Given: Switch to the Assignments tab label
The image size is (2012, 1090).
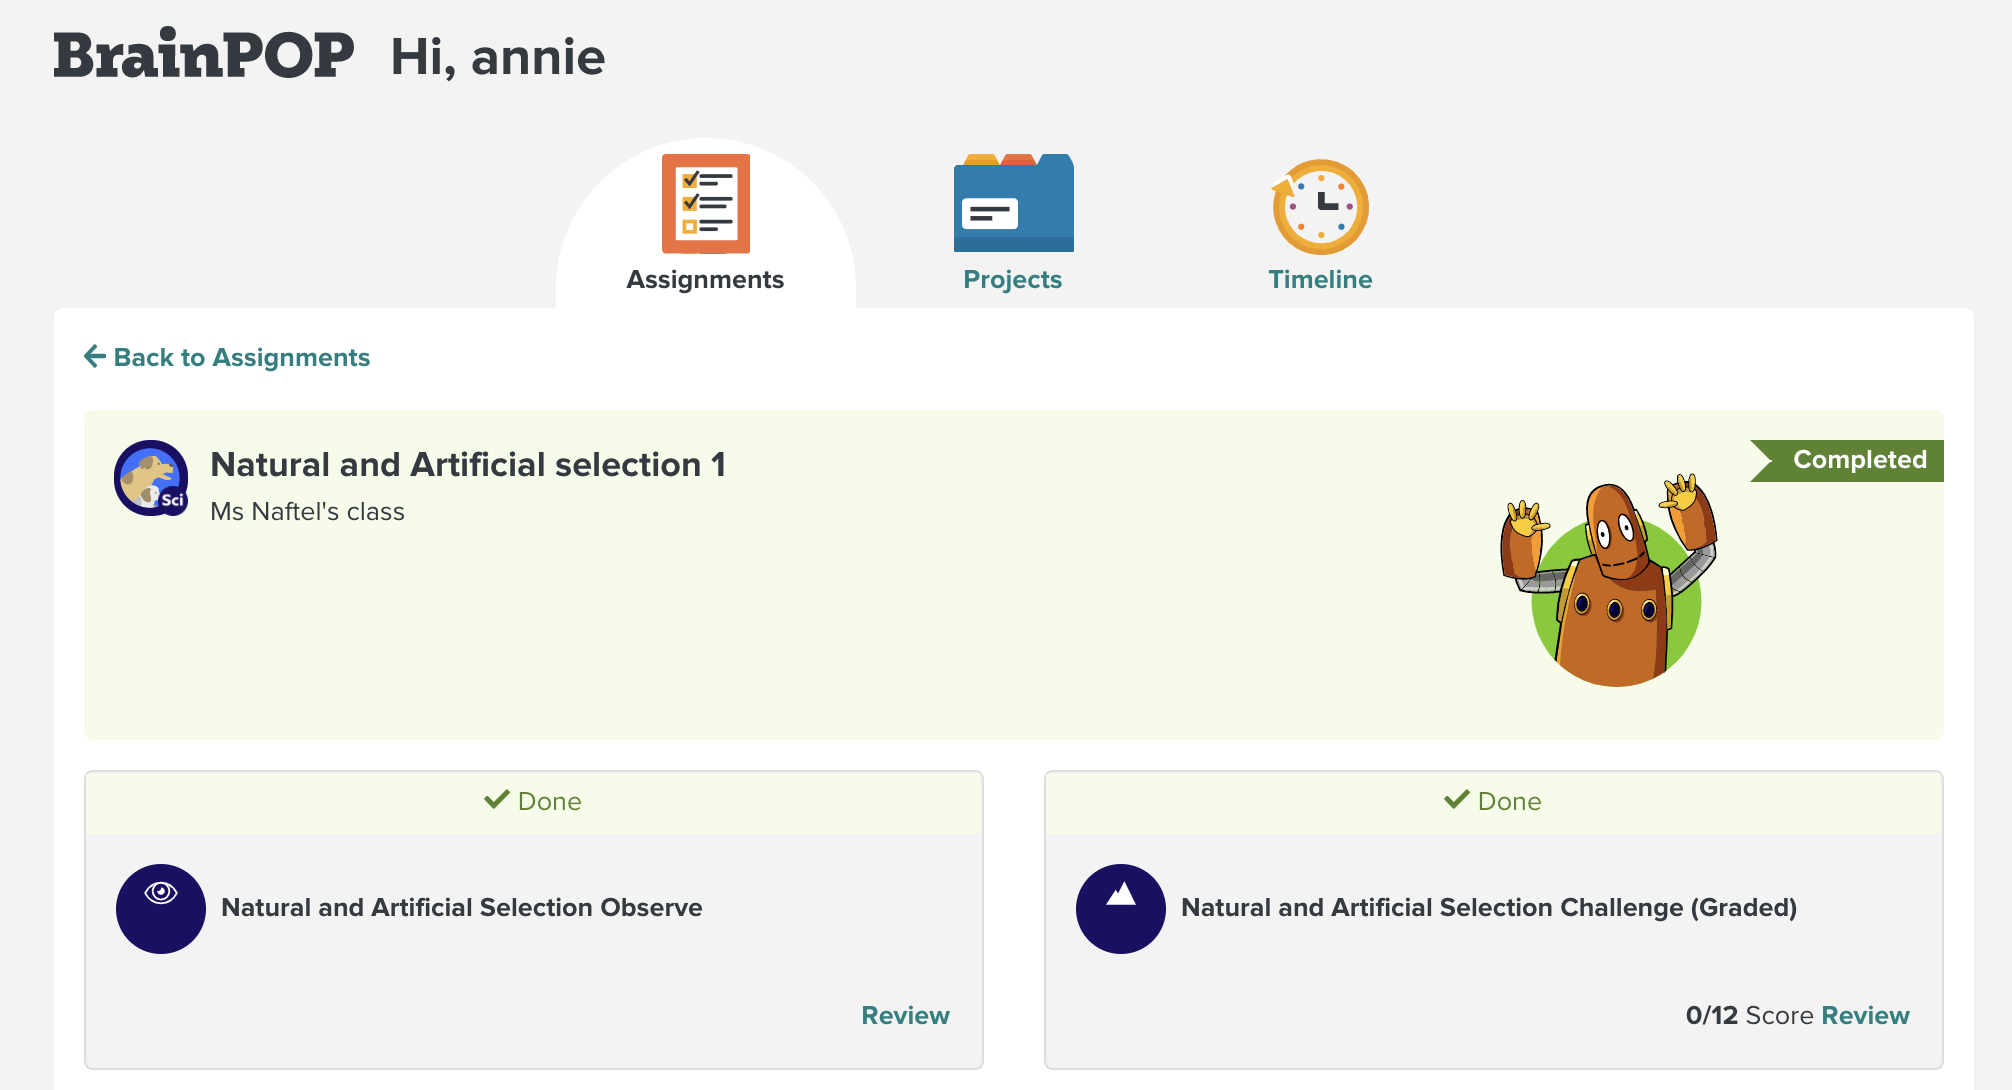Looking at the screenshot, I should 705,279.
